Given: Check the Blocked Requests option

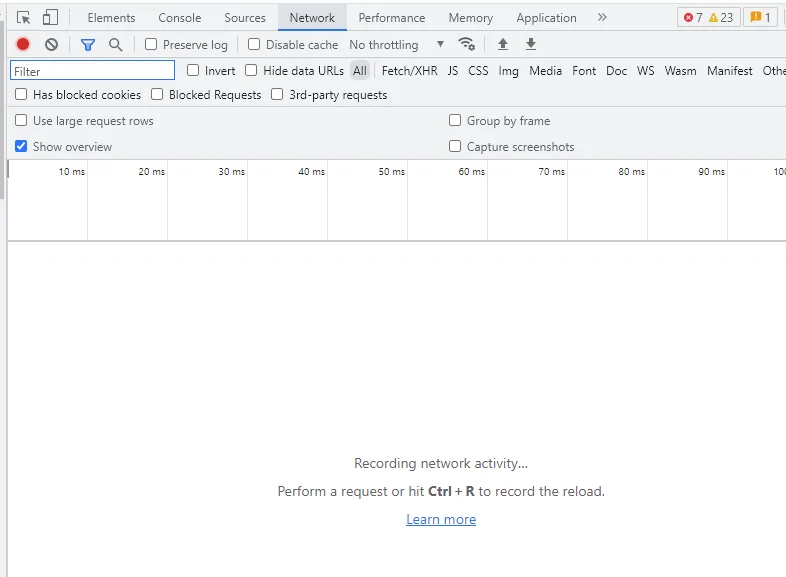Looking at the screenshot, I should (157, 94).
